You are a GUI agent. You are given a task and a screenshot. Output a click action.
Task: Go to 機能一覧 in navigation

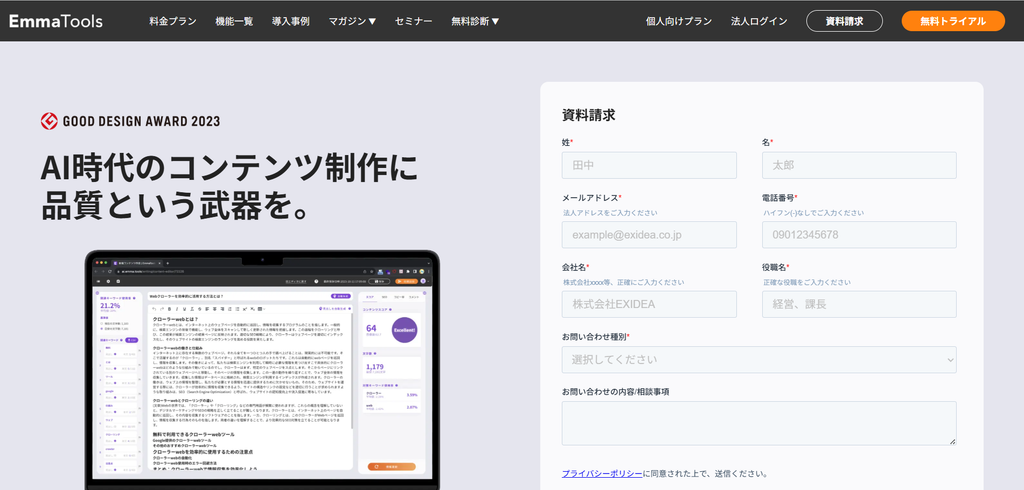234,21
